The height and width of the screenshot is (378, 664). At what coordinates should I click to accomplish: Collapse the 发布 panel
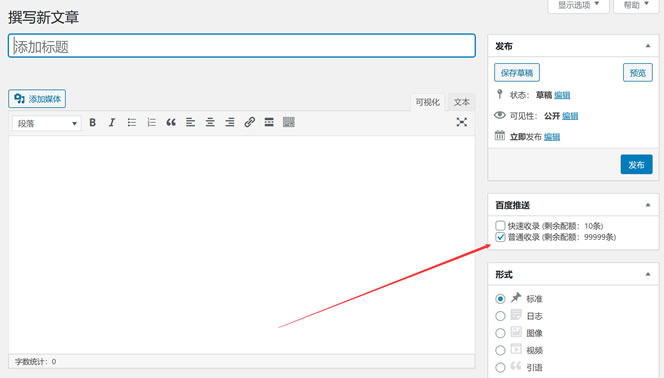click(x=648, y=46)
